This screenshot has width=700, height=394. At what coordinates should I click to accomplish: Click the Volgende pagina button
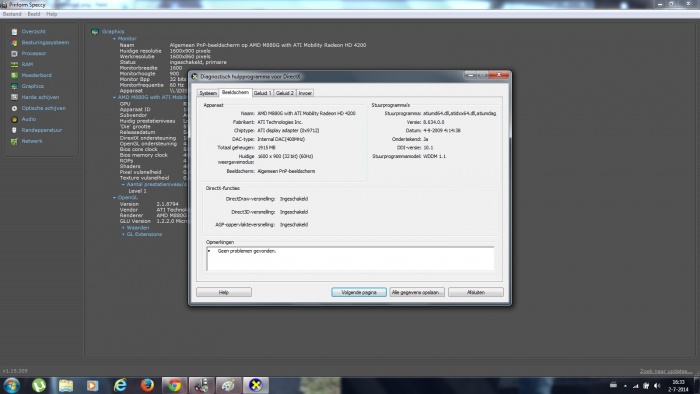(x=359, y=292)
